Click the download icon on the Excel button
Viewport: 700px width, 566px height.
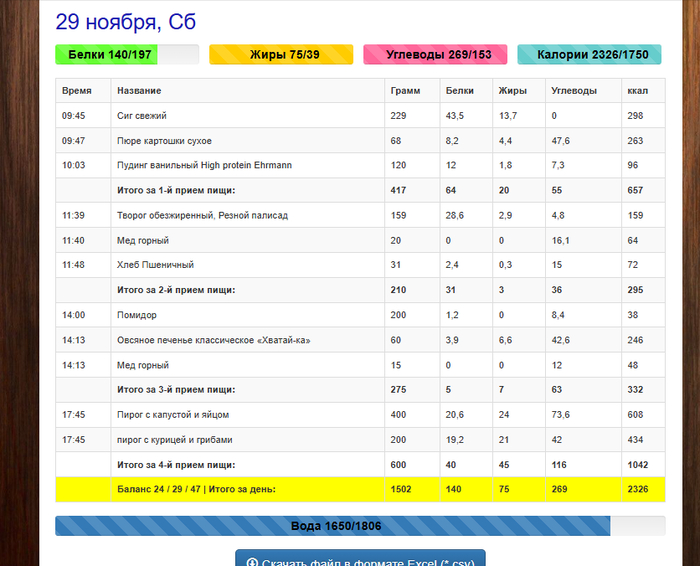click(252, 562)
